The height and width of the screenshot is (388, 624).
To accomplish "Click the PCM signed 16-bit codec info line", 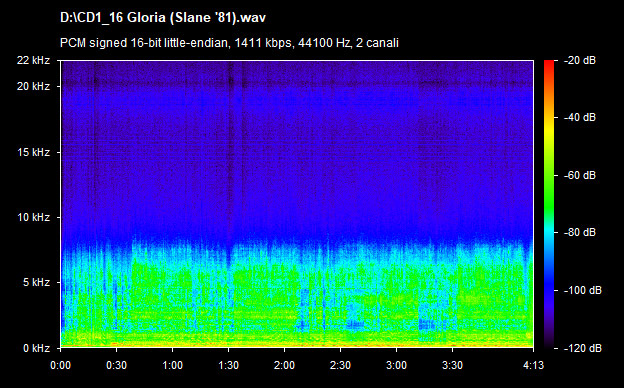I will click(229, 43).
